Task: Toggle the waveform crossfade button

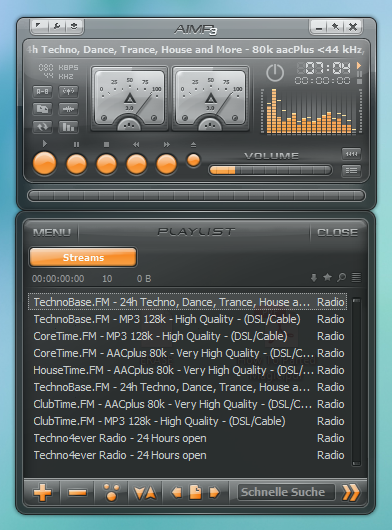Action: pyautogui.click(x=68, y=109)
